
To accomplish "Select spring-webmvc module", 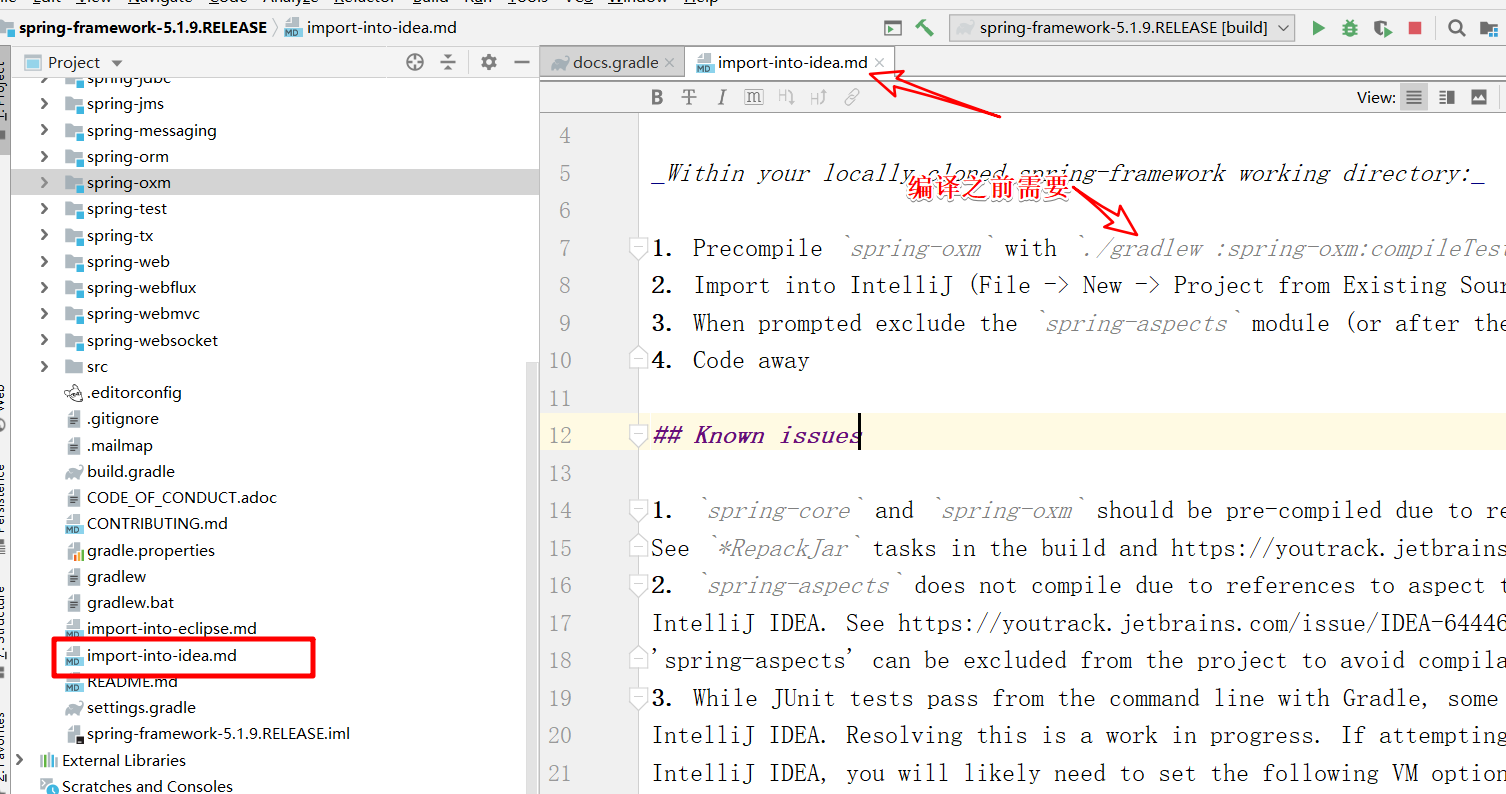I will click(x=143, y=313).
